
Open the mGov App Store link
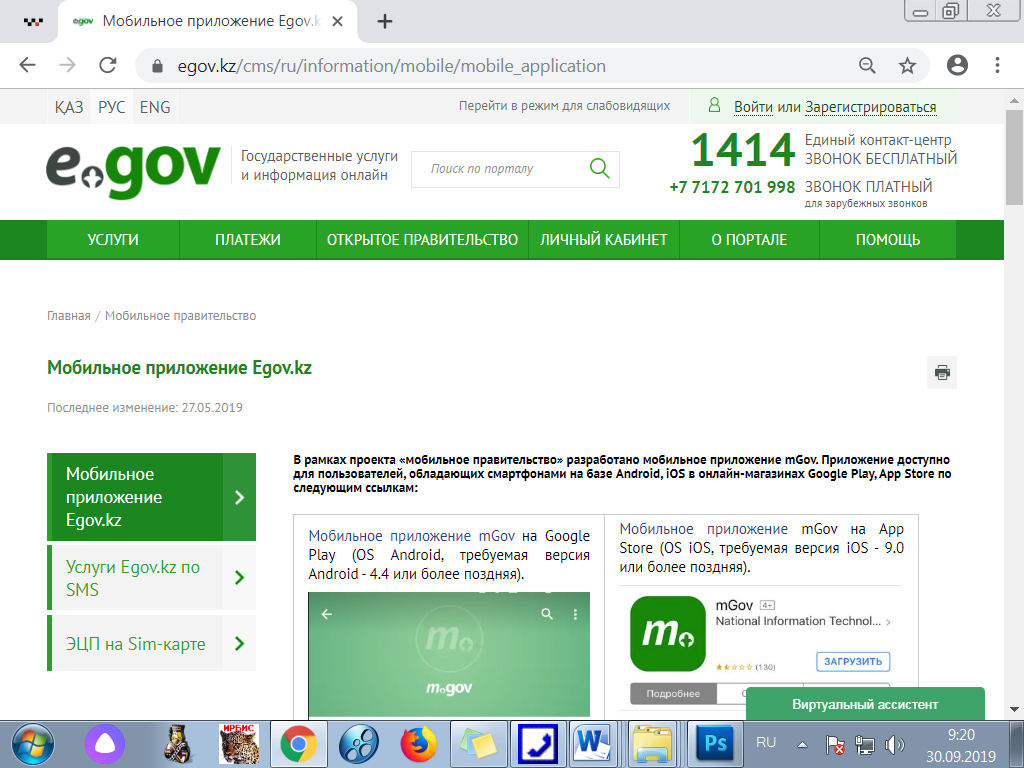[703, 529]
